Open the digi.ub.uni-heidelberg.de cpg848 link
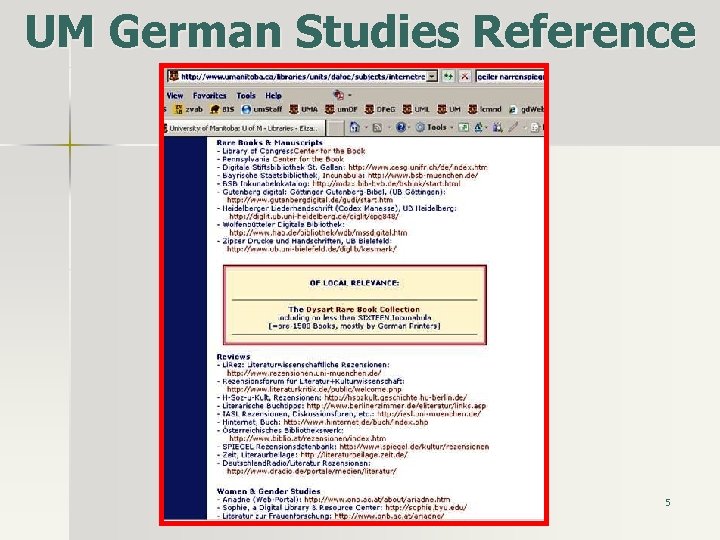The height and width of the screenshot is (540, 720). [x=314, y=216]
